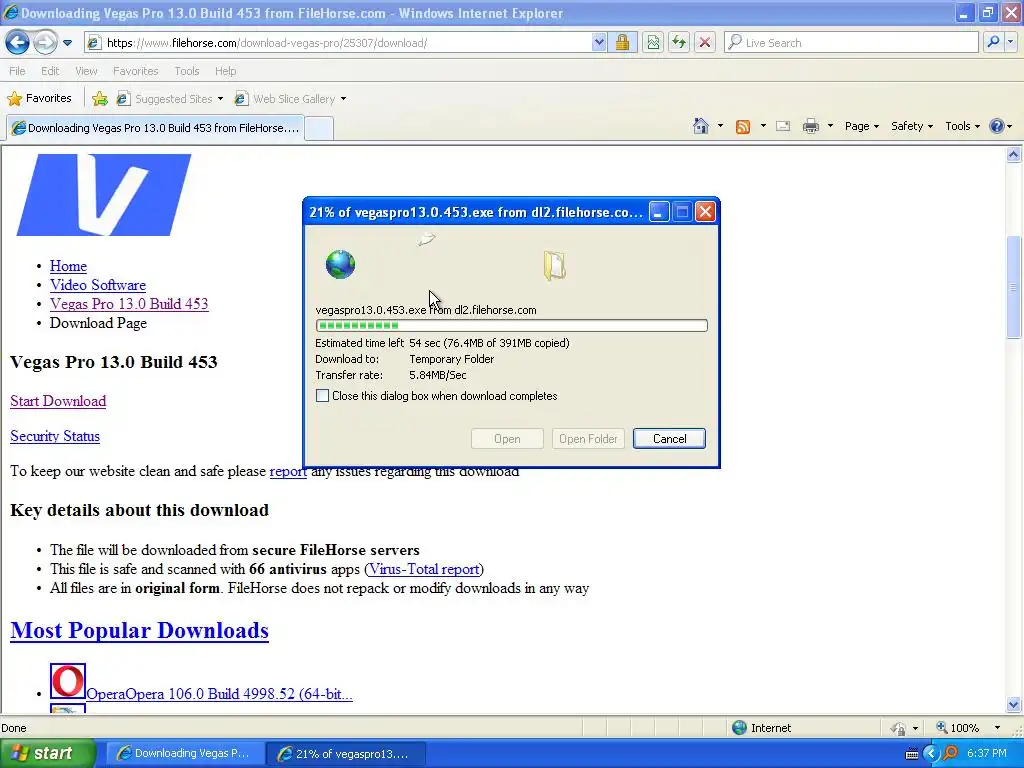Open the Favorites menu

click(x=135, y=71)
